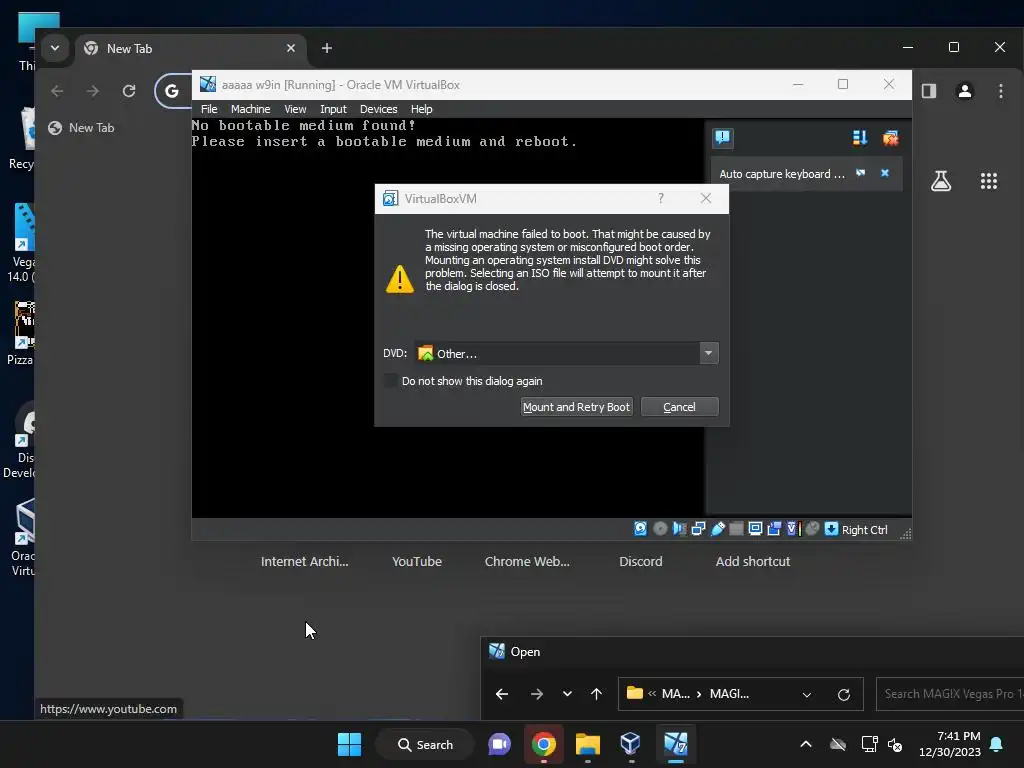
Task: Open VirtualBox Manager from the taskbar
Action: pyautogui.click(x=630, y=744)
